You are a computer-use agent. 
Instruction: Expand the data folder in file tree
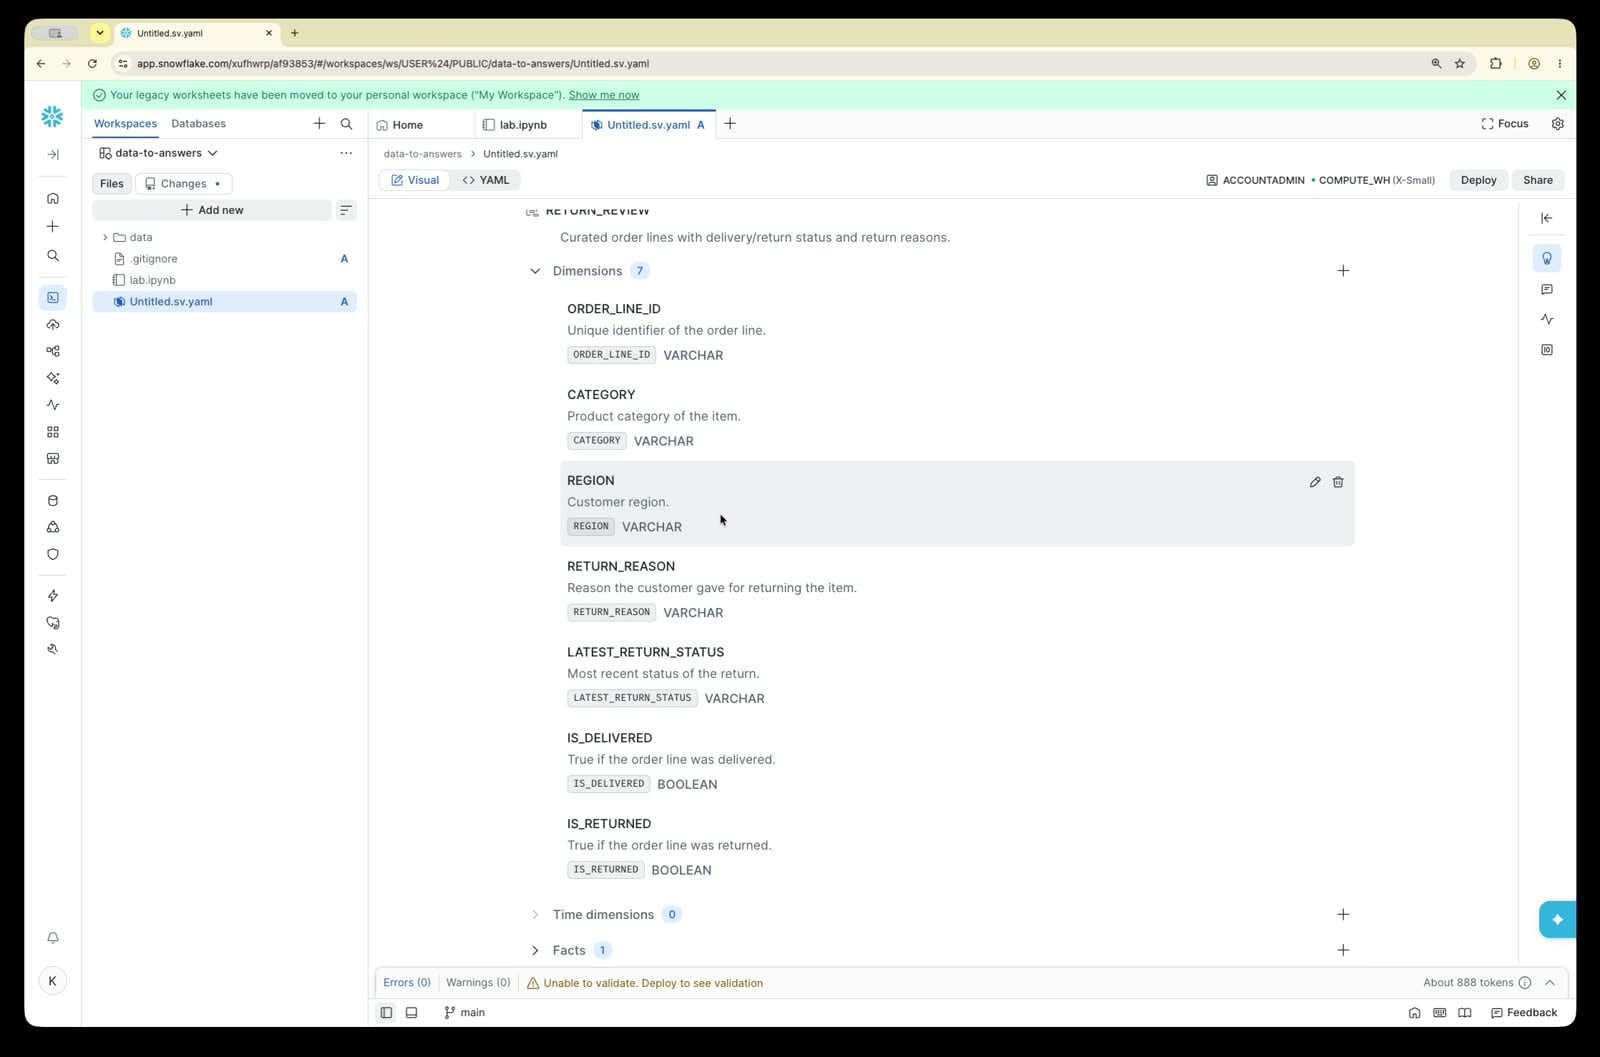(105, 237)
